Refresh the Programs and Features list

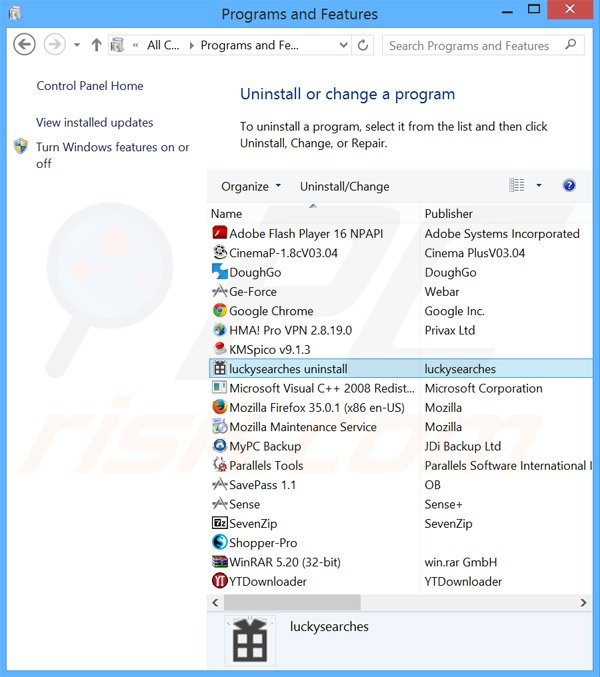(x=363, y=45)
